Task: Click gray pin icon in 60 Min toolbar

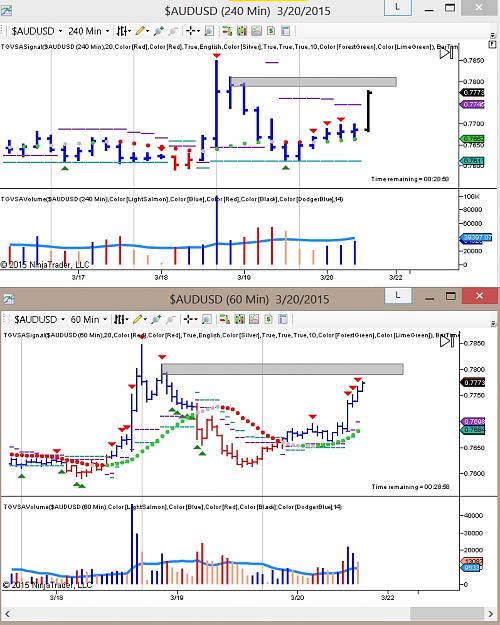Action: (x=171, y=319)
